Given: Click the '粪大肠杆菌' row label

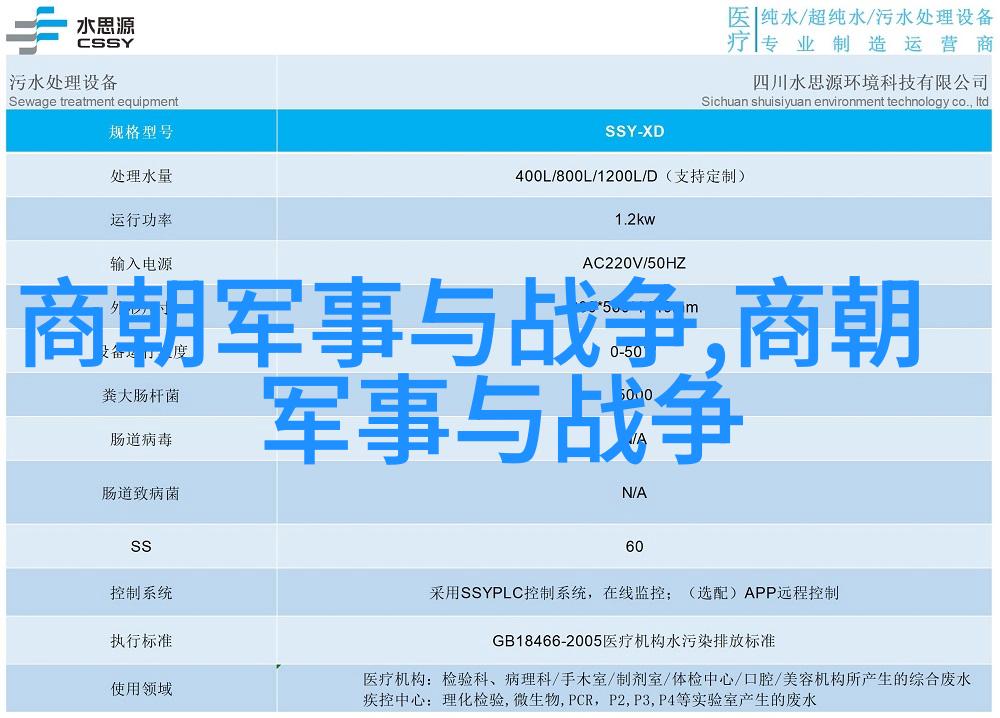Looking at the screenshot, I should pos(141,396).
